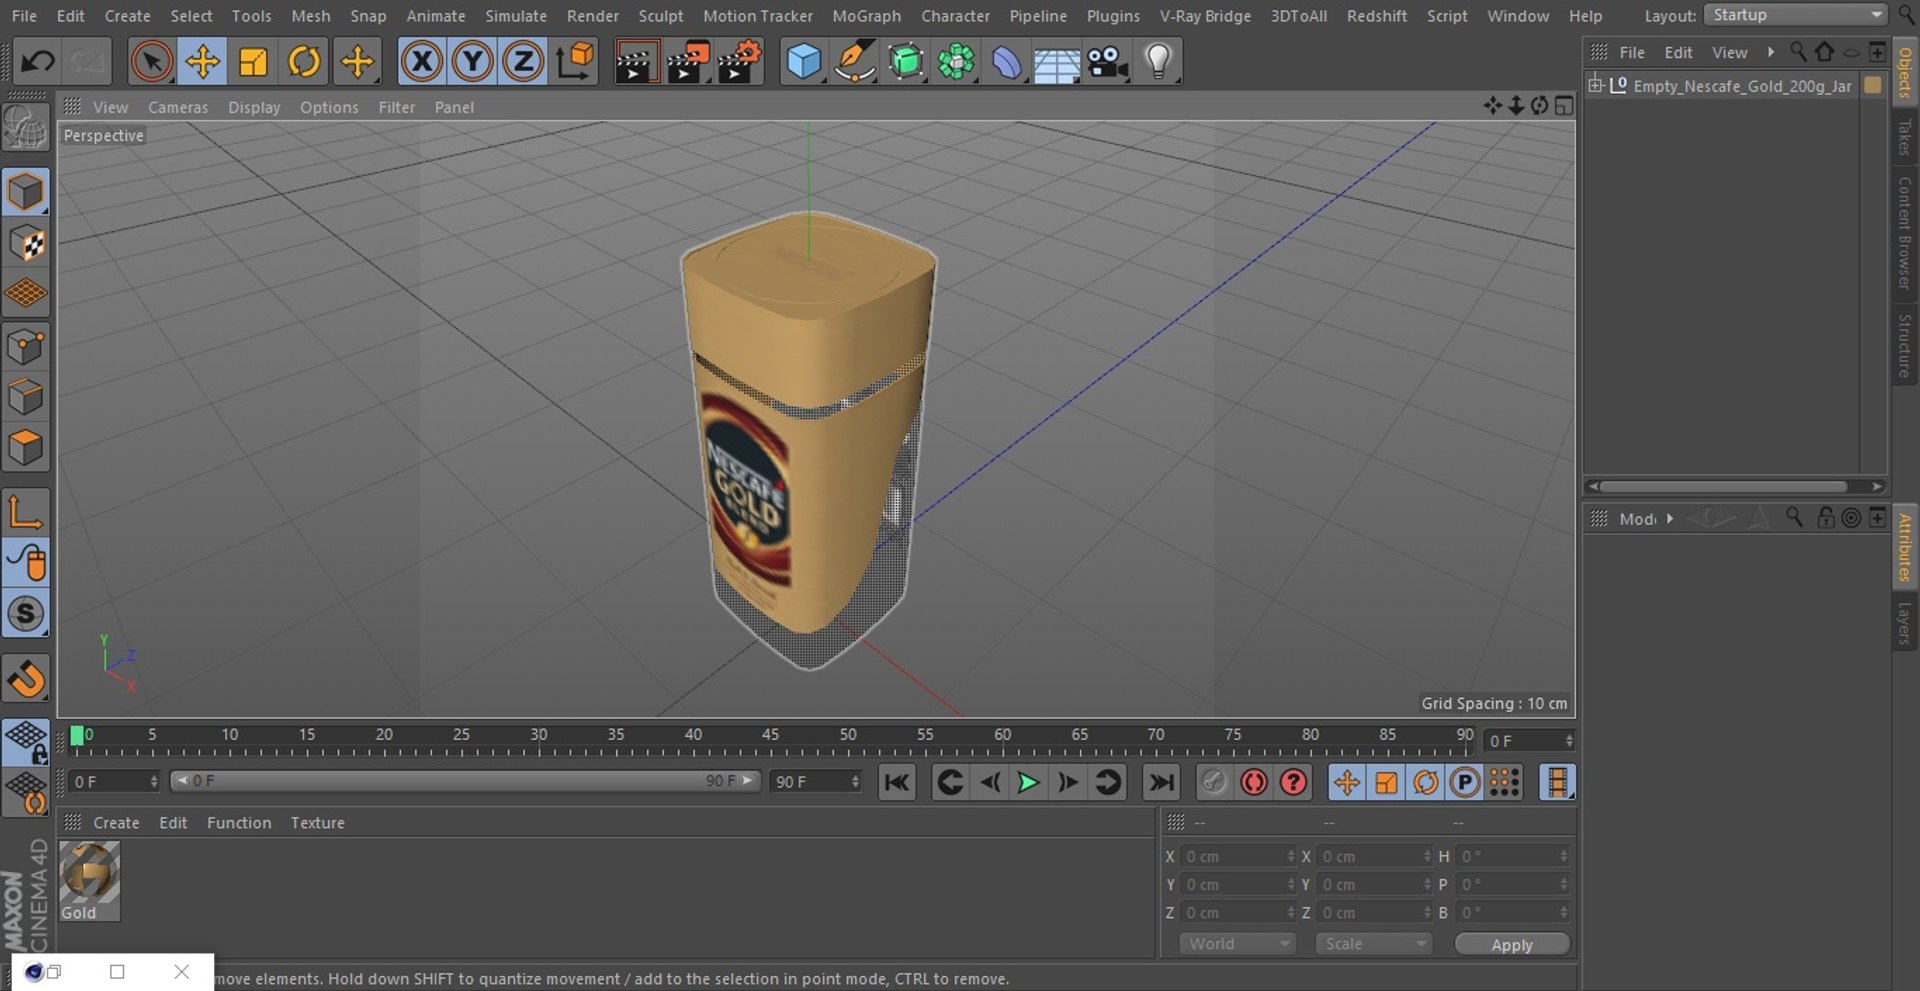Click Render View clapperboard icon

(x=635, y=62)
